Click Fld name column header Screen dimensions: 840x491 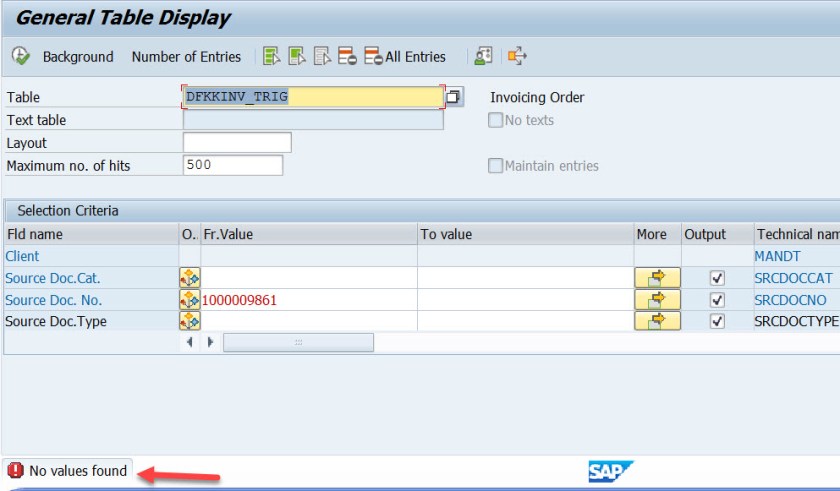point(92,234)
